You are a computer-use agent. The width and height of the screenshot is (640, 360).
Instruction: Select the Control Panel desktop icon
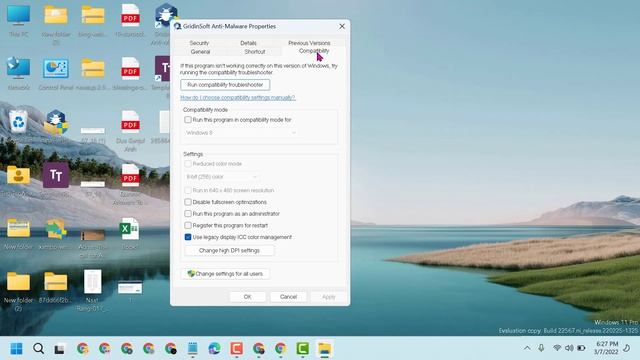coord(56,73)
